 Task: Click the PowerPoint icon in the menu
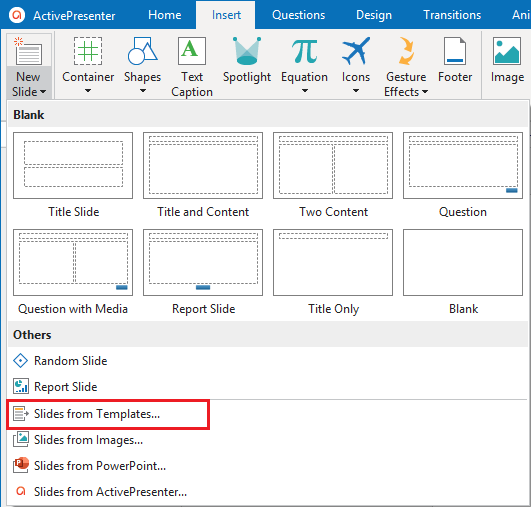[21, 465]
